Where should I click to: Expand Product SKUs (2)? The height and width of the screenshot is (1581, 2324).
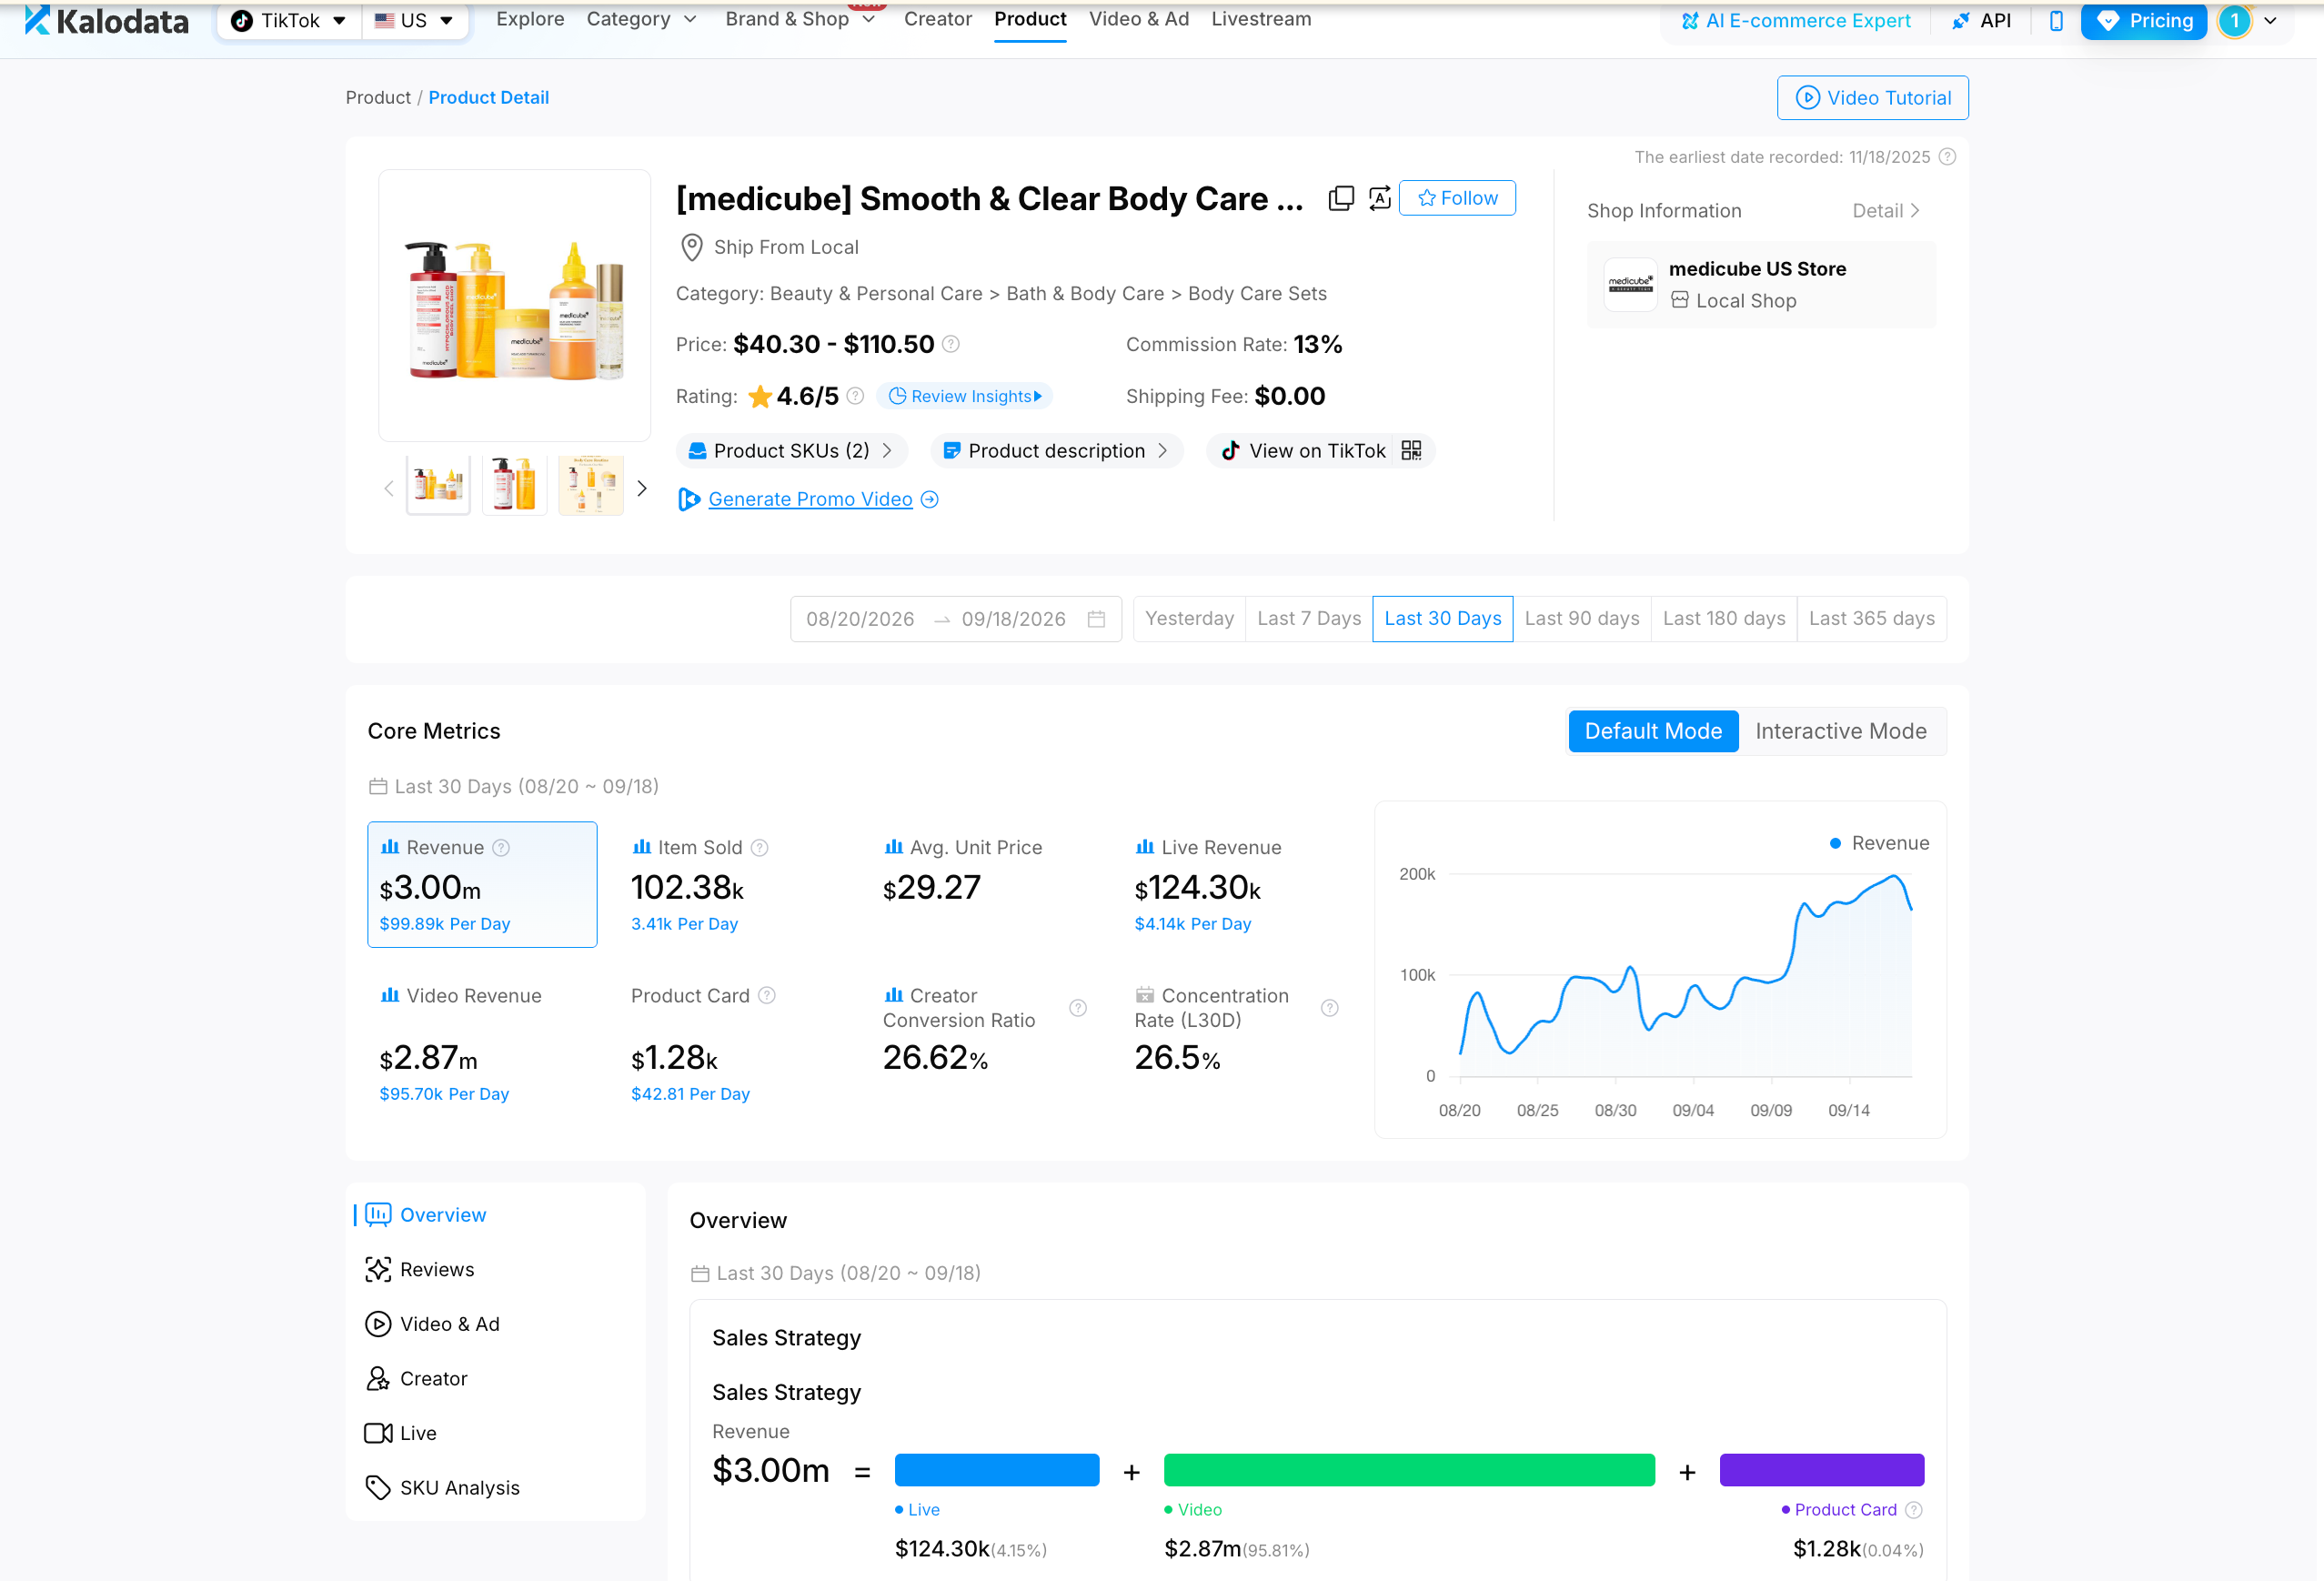791,451
